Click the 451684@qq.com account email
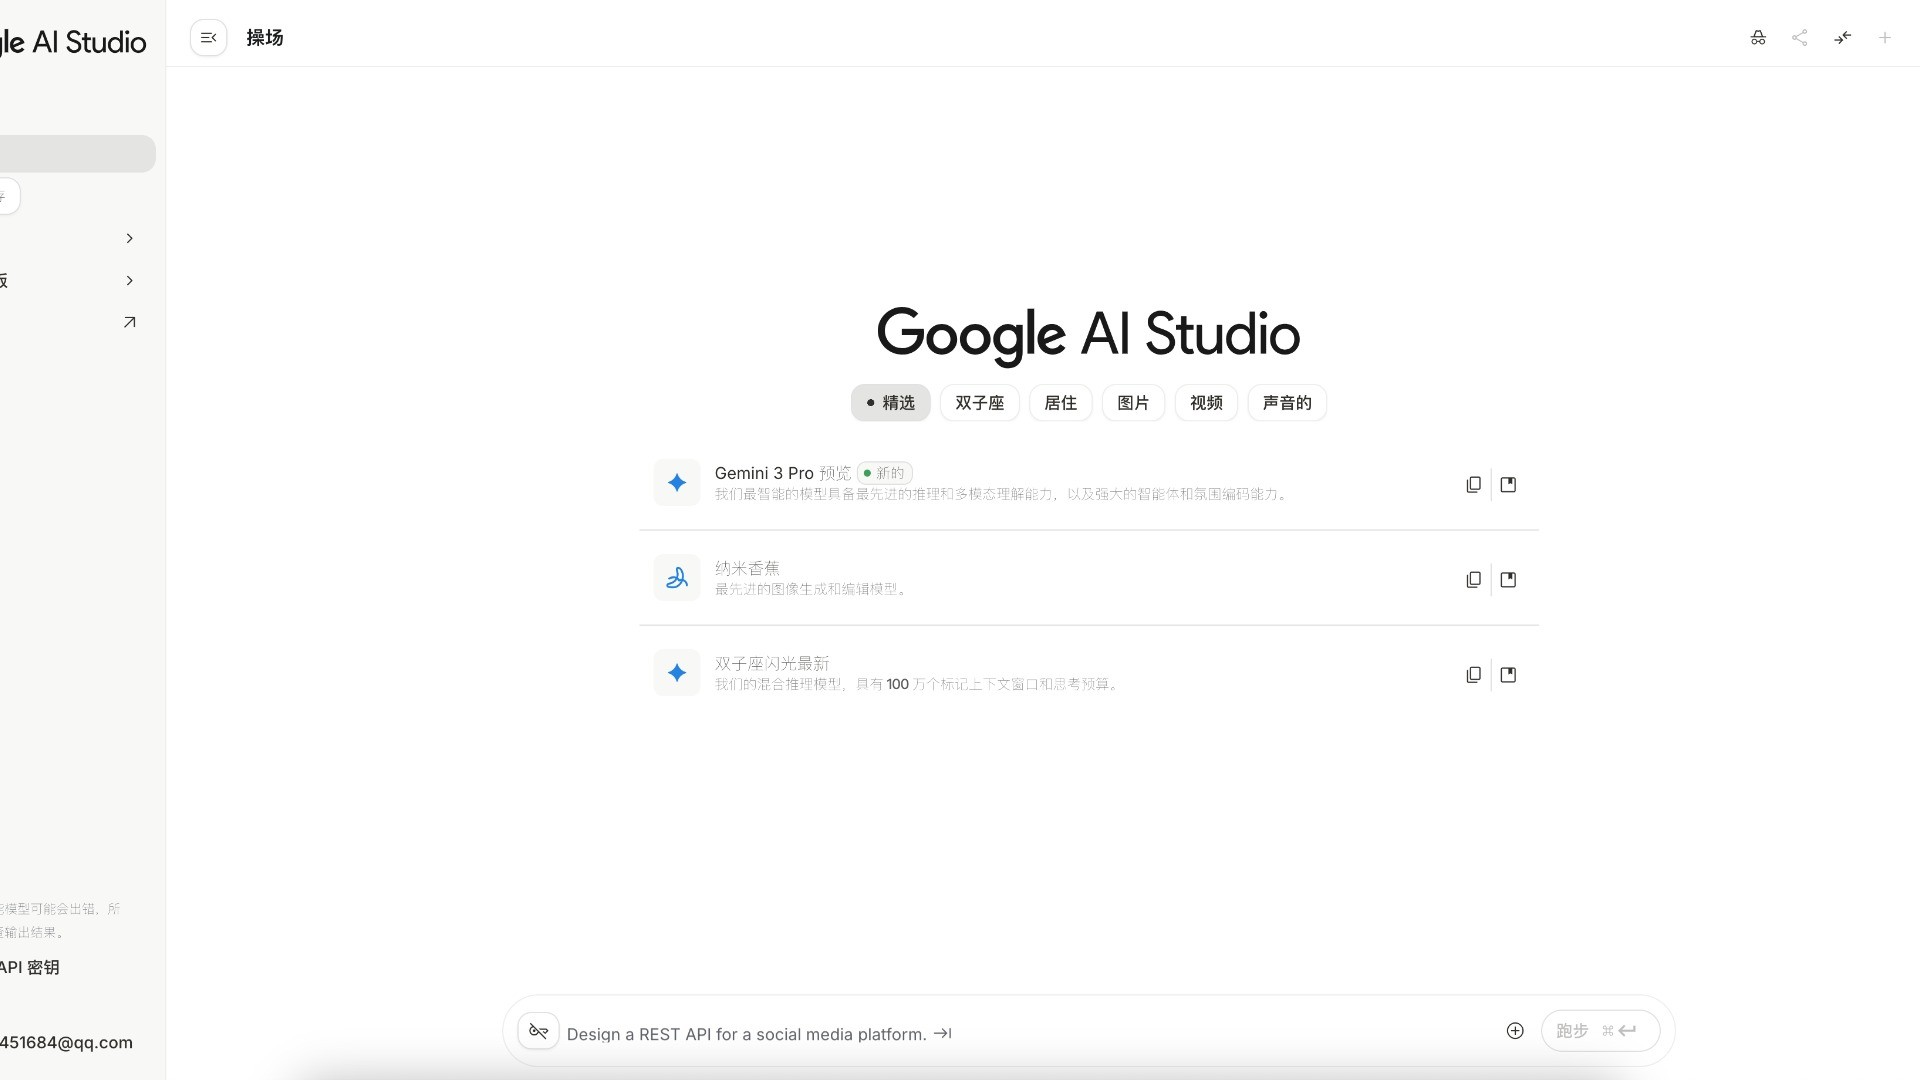Viewport: 1920px width, 1080px height. (x=66, y=1042)
